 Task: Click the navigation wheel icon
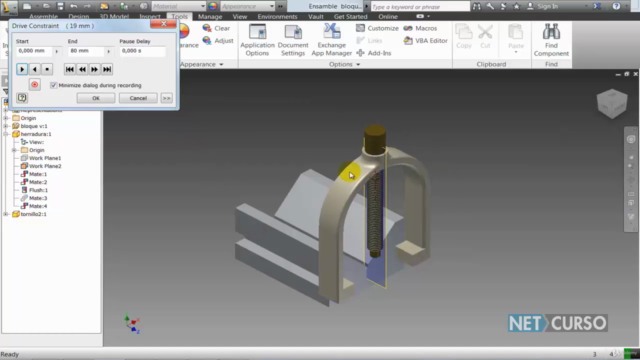tap(631, 139)
